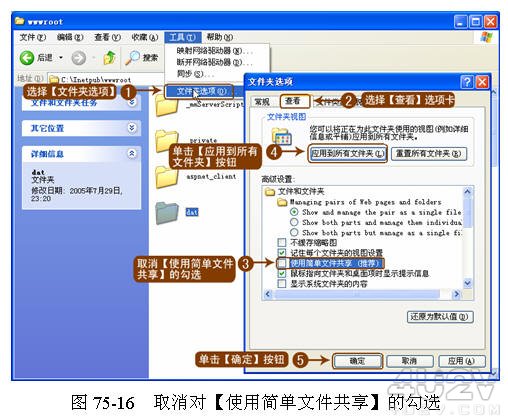Image resolution: width=508 pixels, height=418 pixels.
Task: Click the advanced settings scroll down arrow
Action: tap(467, 283)
